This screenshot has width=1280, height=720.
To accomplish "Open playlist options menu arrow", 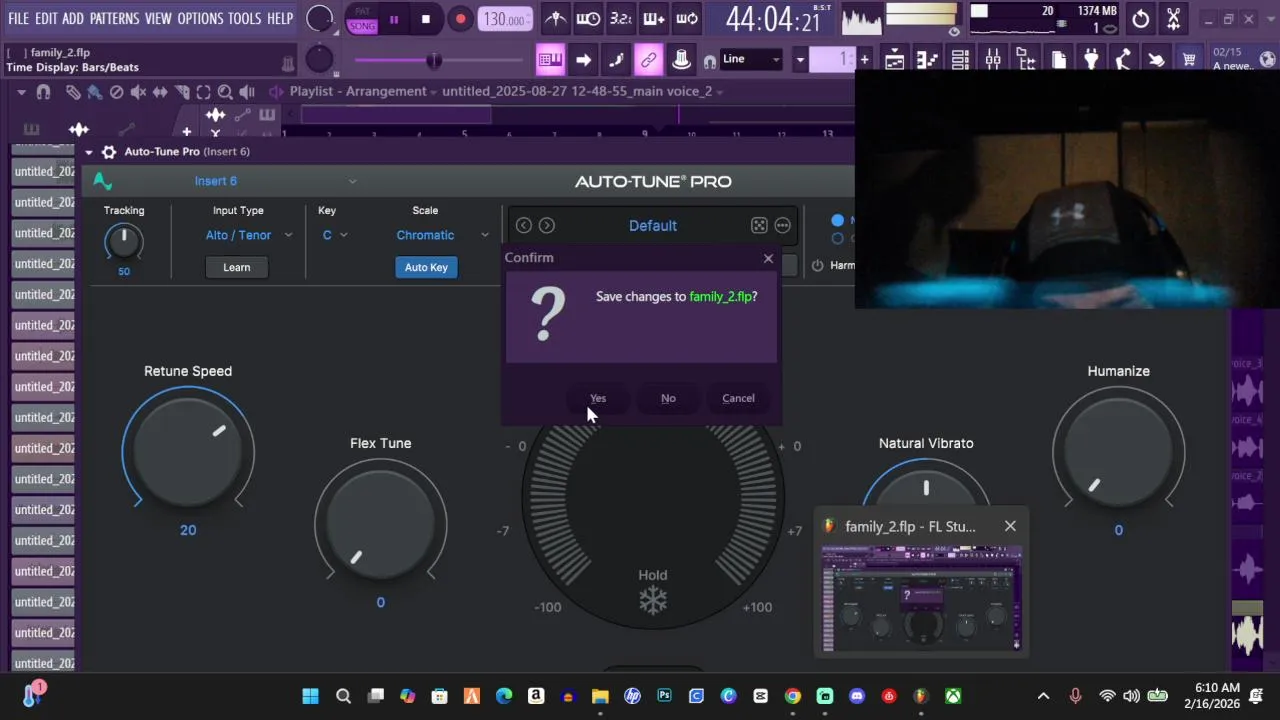I will [x=21, y=92].
